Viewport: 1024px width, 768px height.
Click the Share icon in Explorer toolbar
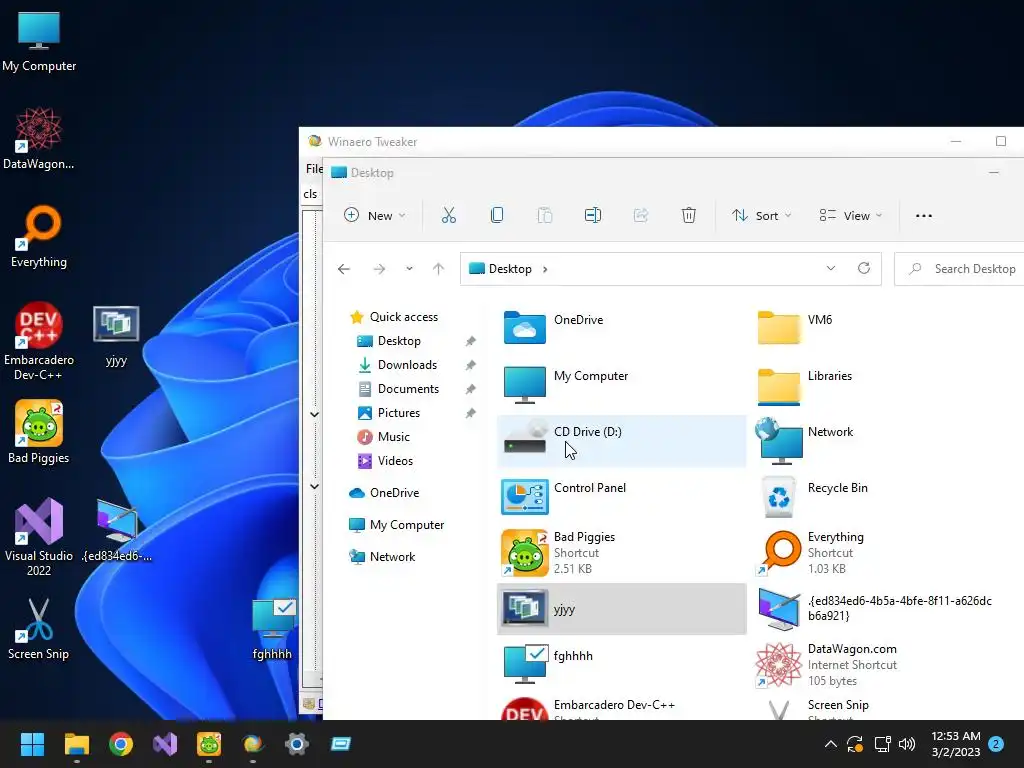click(641, 216)
